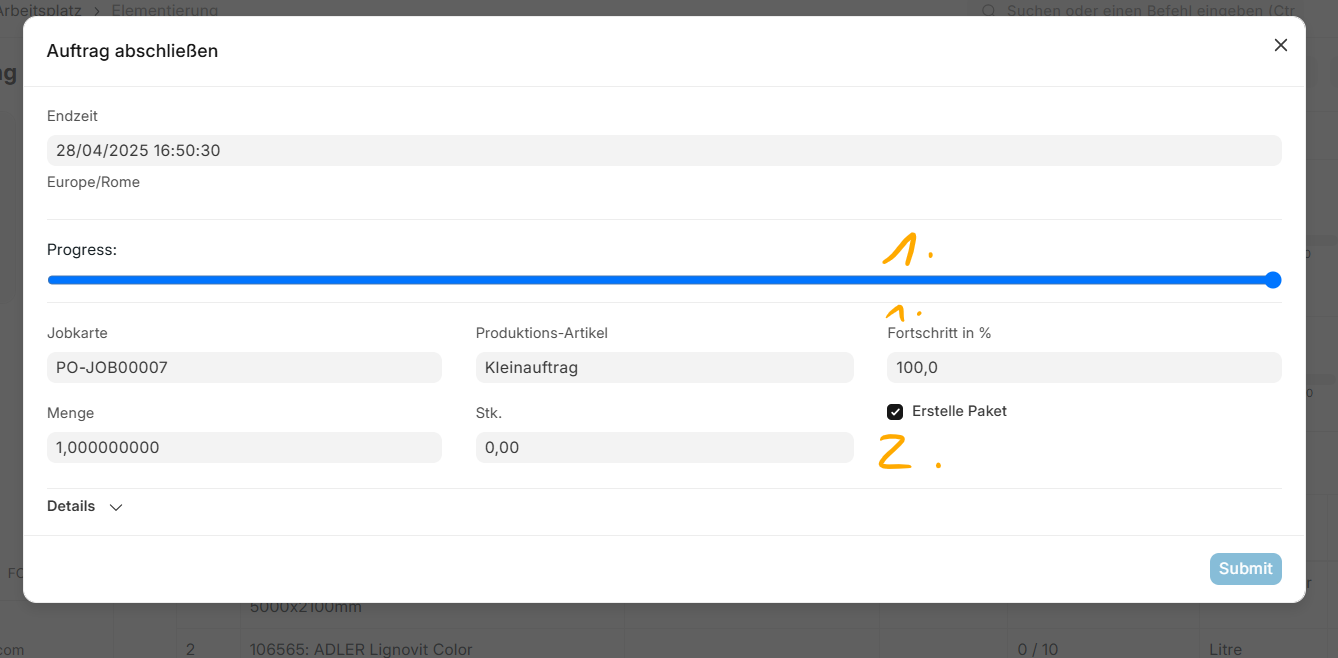This screenshot has height=658, width=1338.
Task: Click the middle of the Progress slider track
Action: [x=660, y=280]
